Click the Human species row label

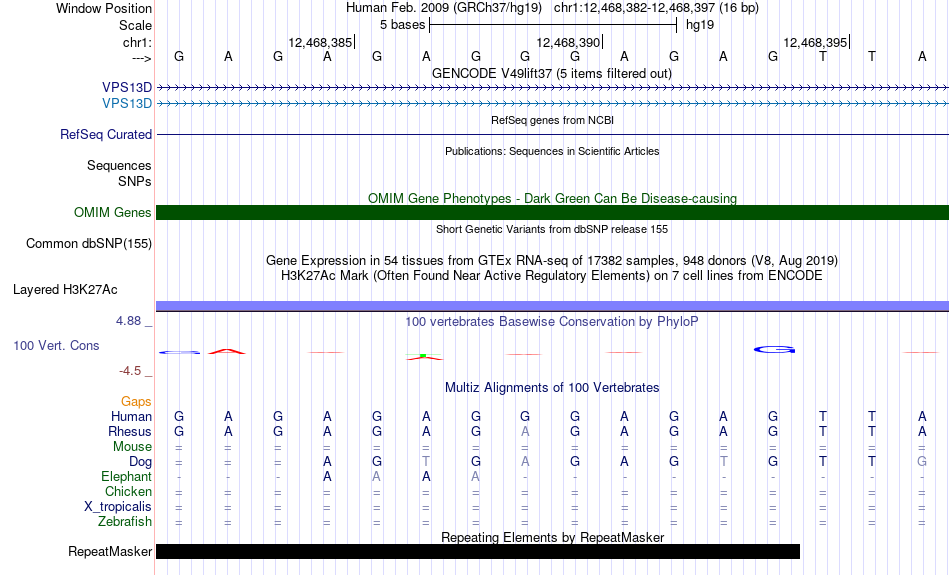click(131, 417)
